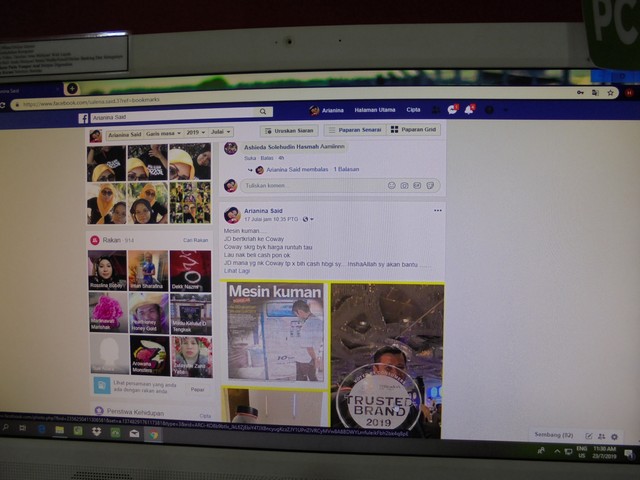Click the emoji icon in comment box
This screenshot has width=640, height=480.
(391, 185)
